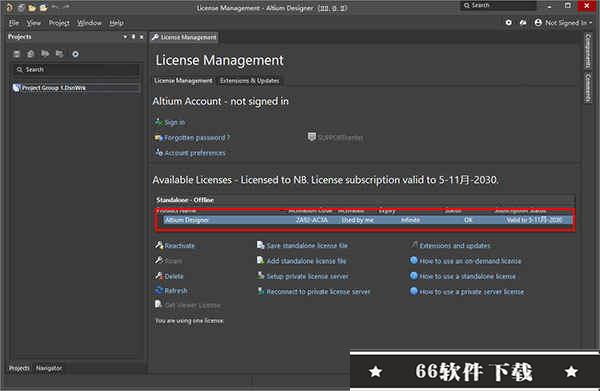Select the Altium Designer license row
This screenshot has height=391, width=600.
[367, 220]
